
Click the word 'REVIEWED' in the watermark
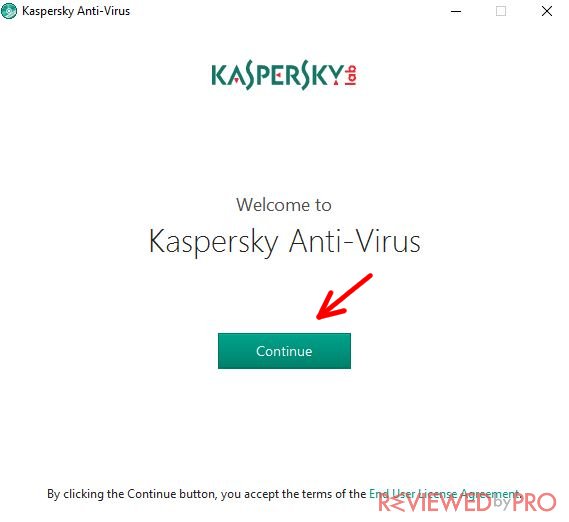(435, 503)
